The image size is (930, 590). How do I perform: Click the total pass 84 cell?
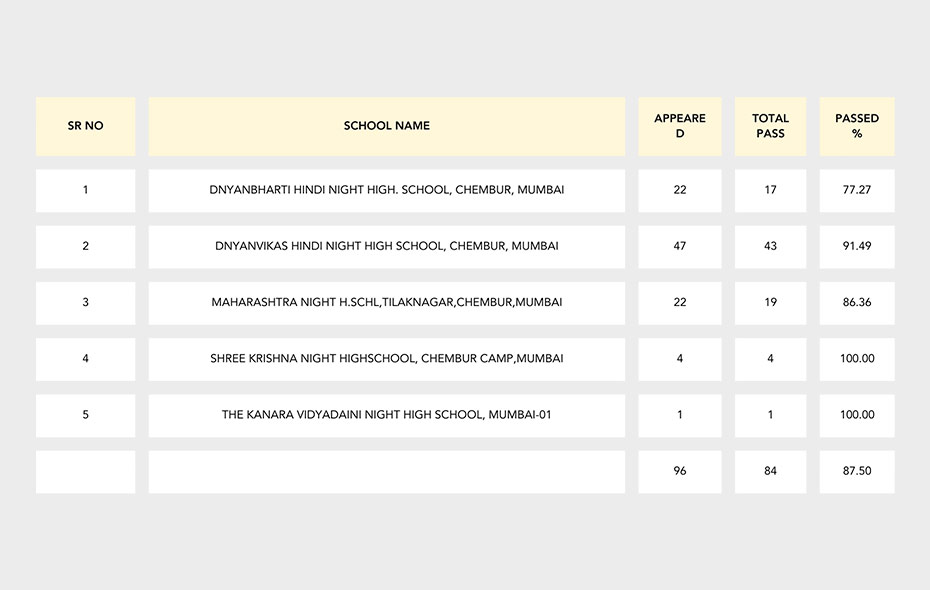point(770,471)
